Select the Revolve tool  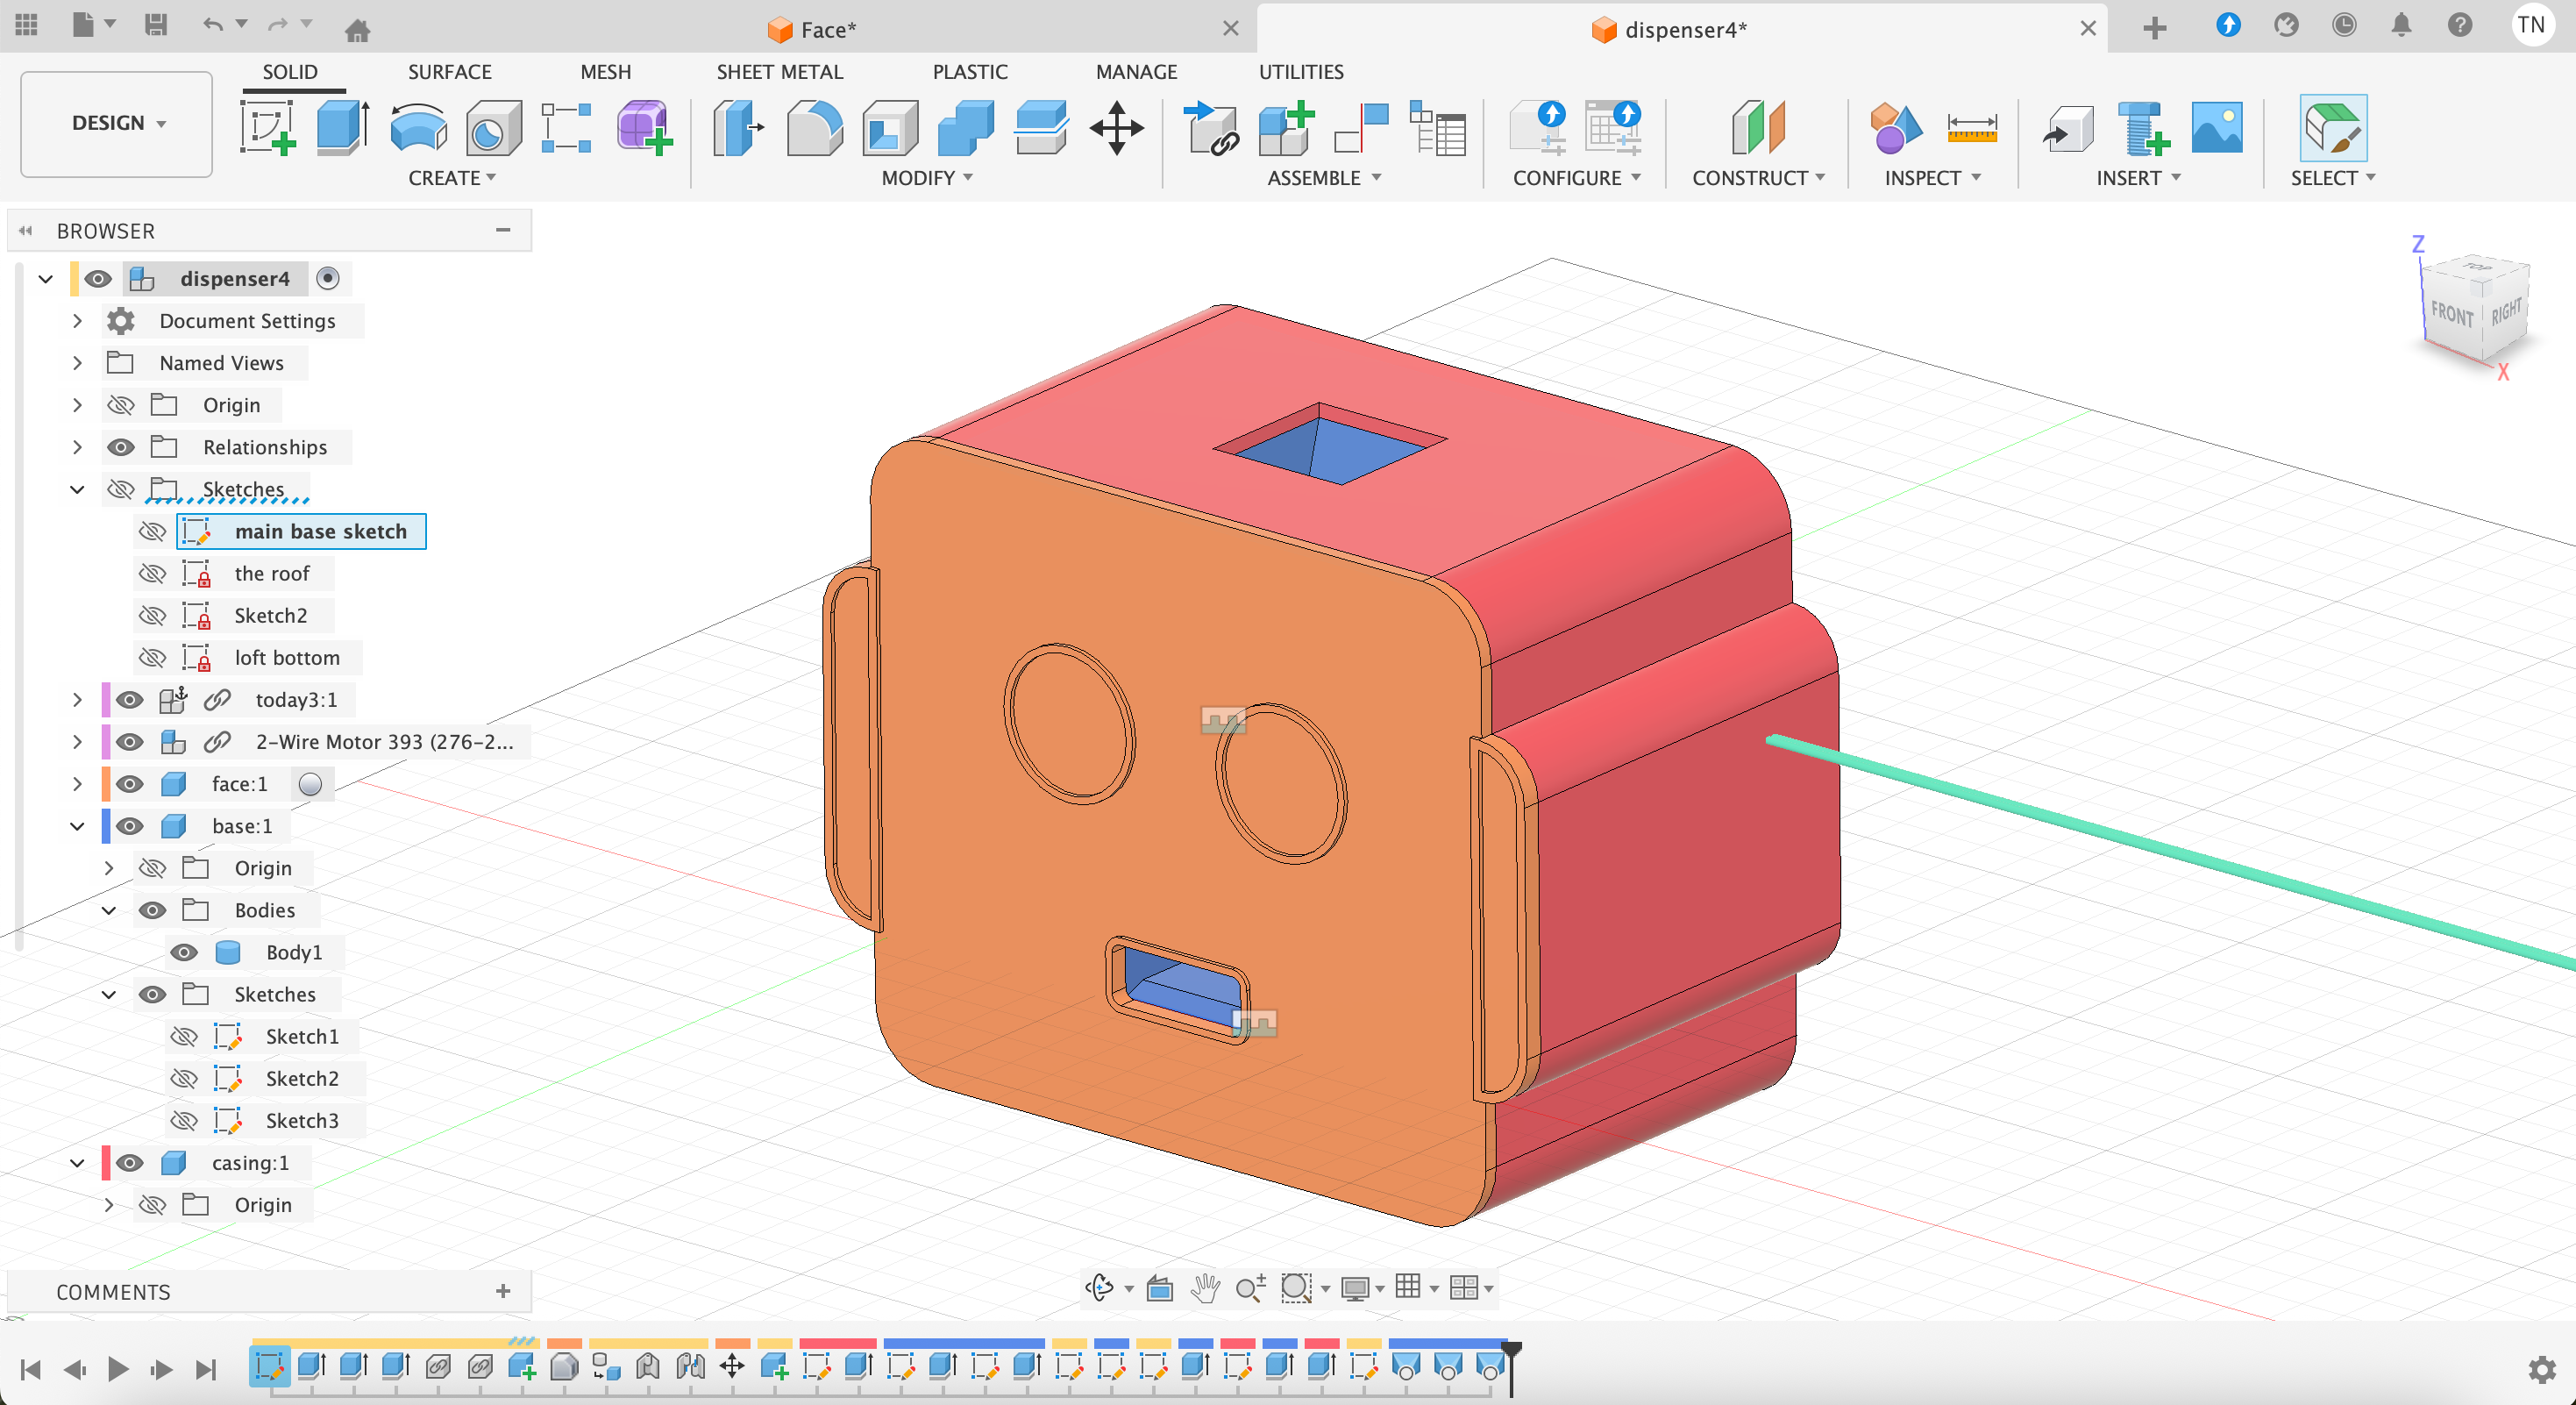click(x=417, y=128)
